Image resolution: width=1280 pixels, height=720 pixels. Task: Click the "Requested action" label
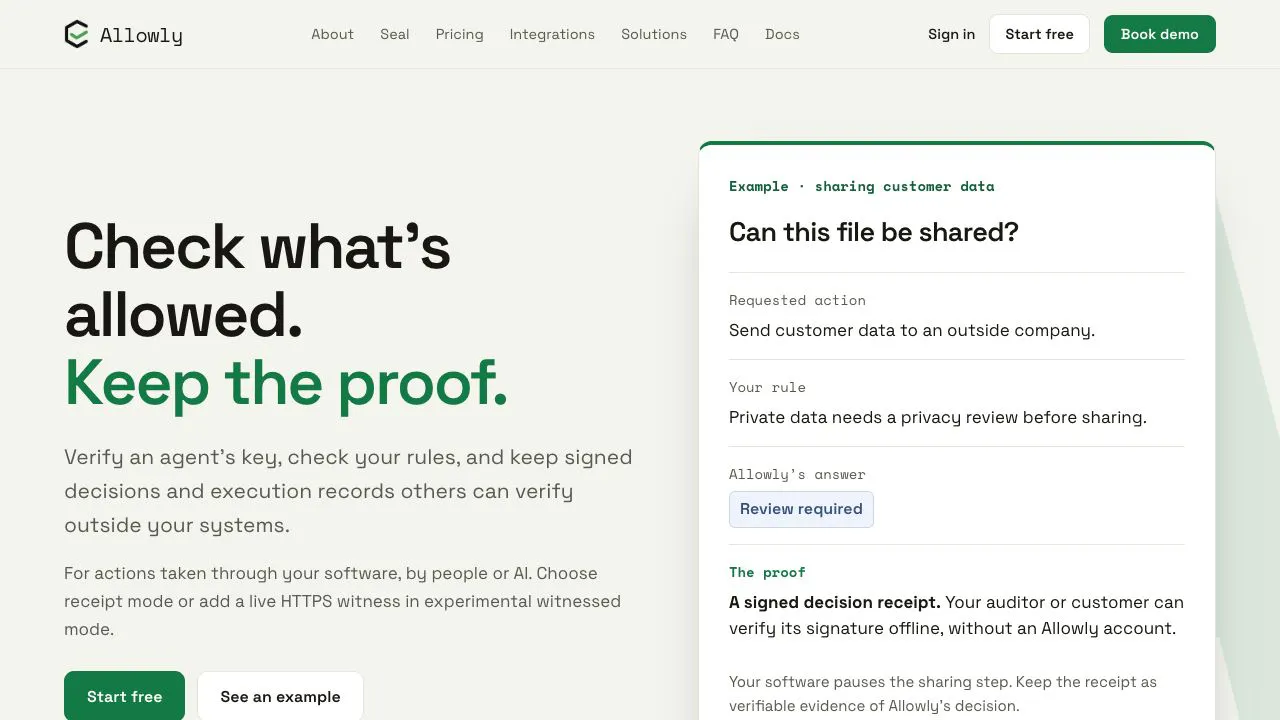coord(797,300)
